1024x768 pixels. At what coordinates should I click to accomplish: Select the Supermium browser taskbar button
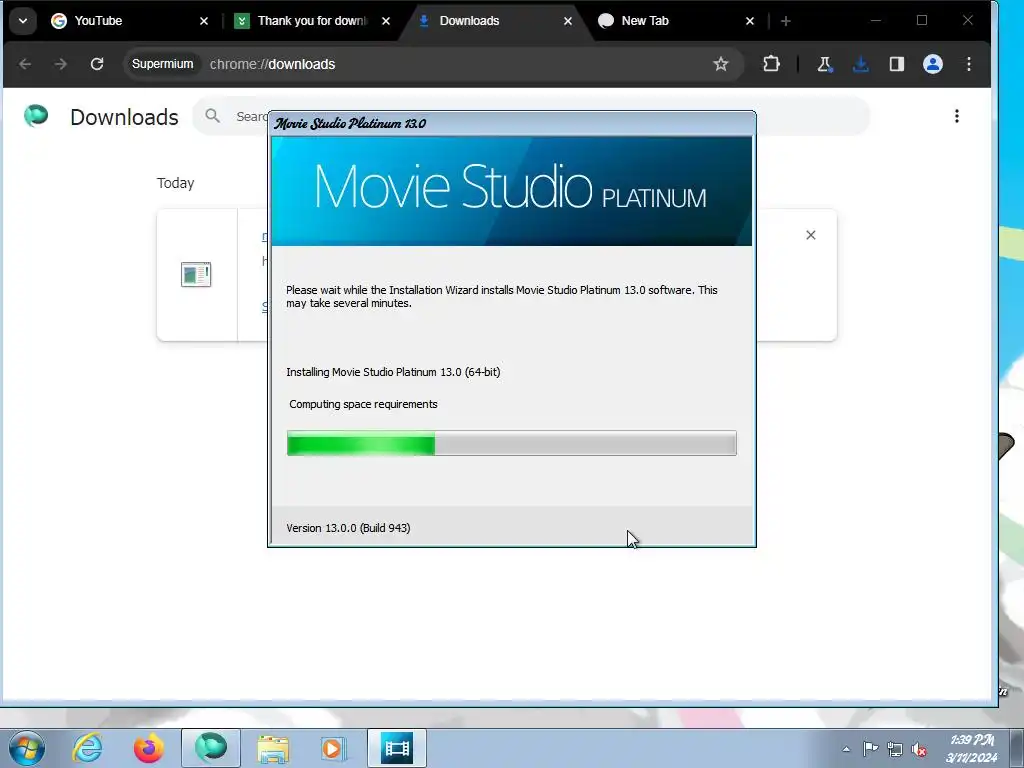pyautogui.click(x=211, y=748)
